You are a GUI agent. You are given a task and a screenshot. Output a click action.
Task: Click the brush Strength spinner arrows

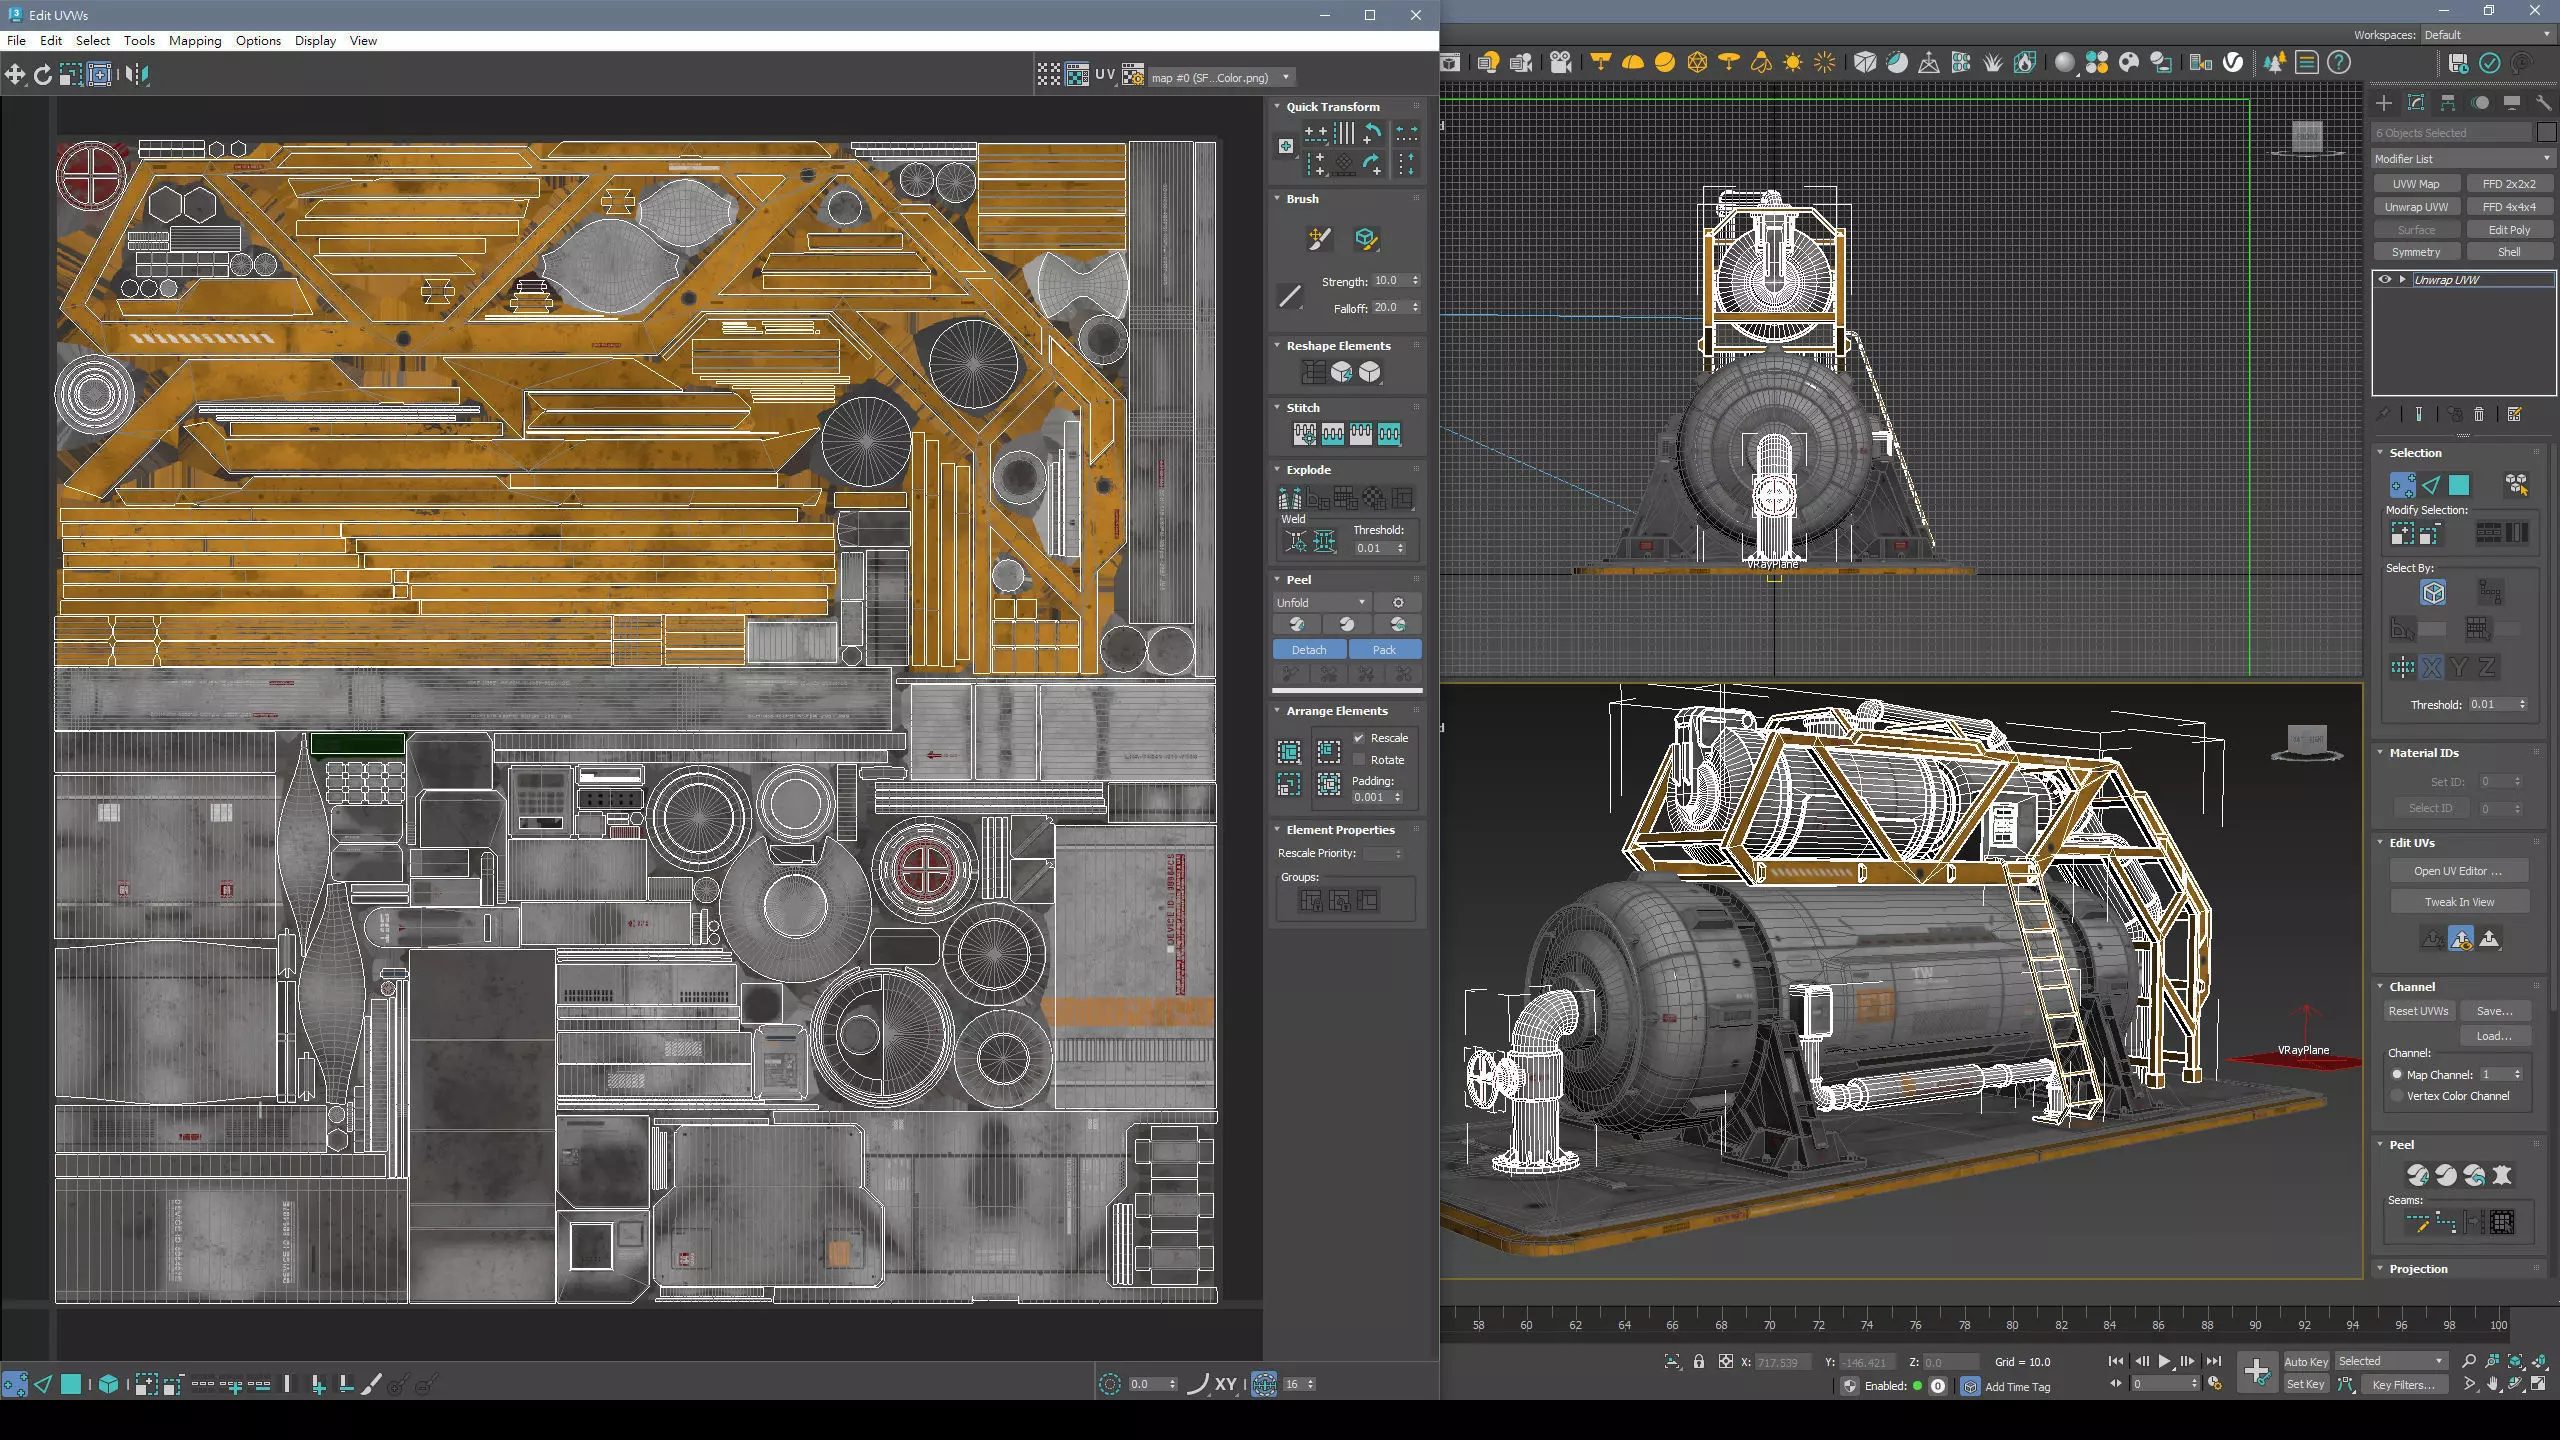click(1415, 281)
